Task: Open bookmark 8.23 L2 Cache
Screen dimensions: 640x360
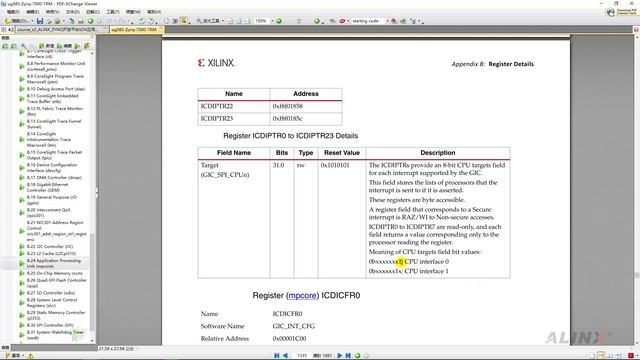Action: tap(51, 253)
